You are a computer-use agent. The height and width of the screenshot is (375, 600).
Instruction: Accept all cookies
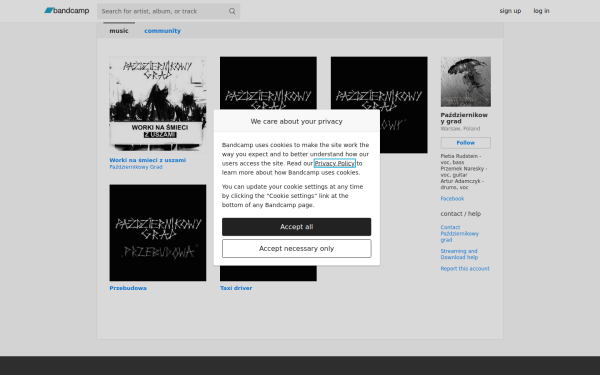297,227
